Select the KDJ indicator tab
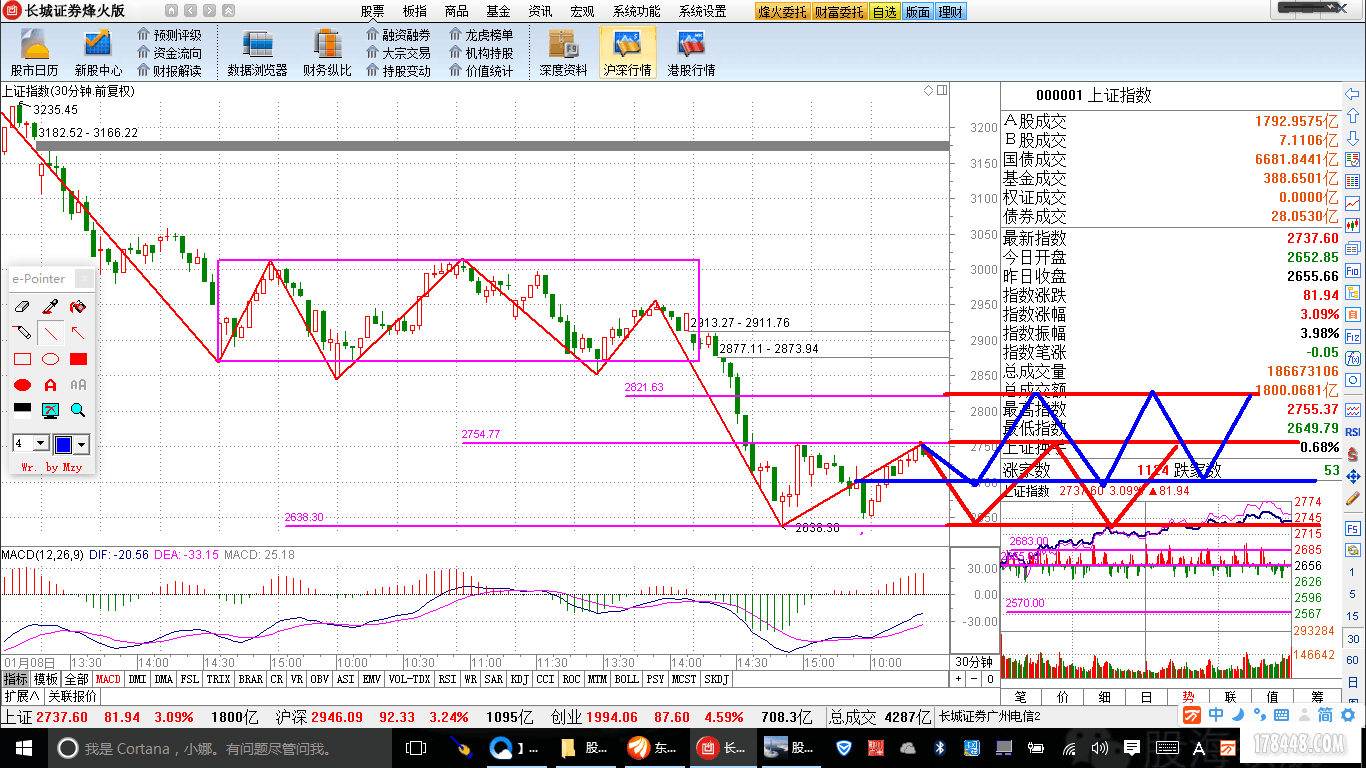Screen dimensions: 1366x768 pyautogui.click(x=519, y=679)
